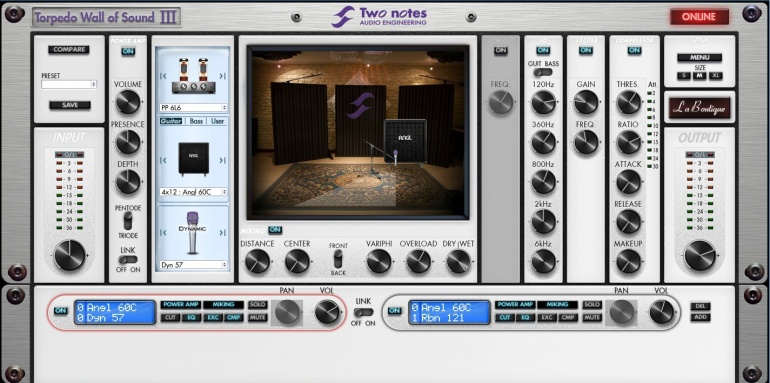Flip the GUIT/BASS EQ switch

543,72
